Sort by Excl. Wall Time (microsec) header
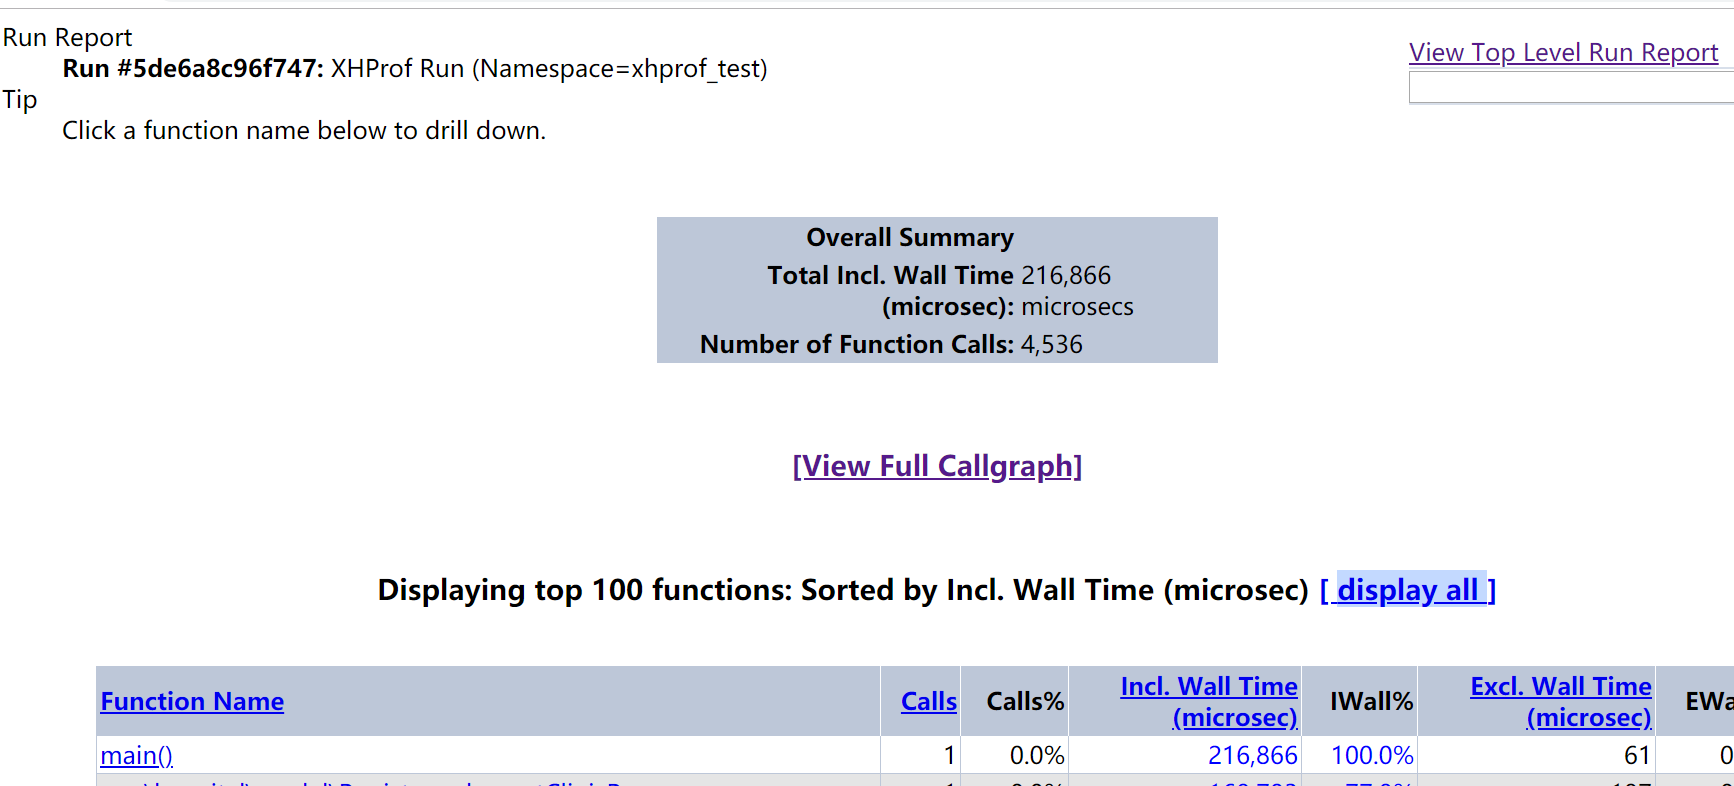1734x786 pixels. (1561, 701)
